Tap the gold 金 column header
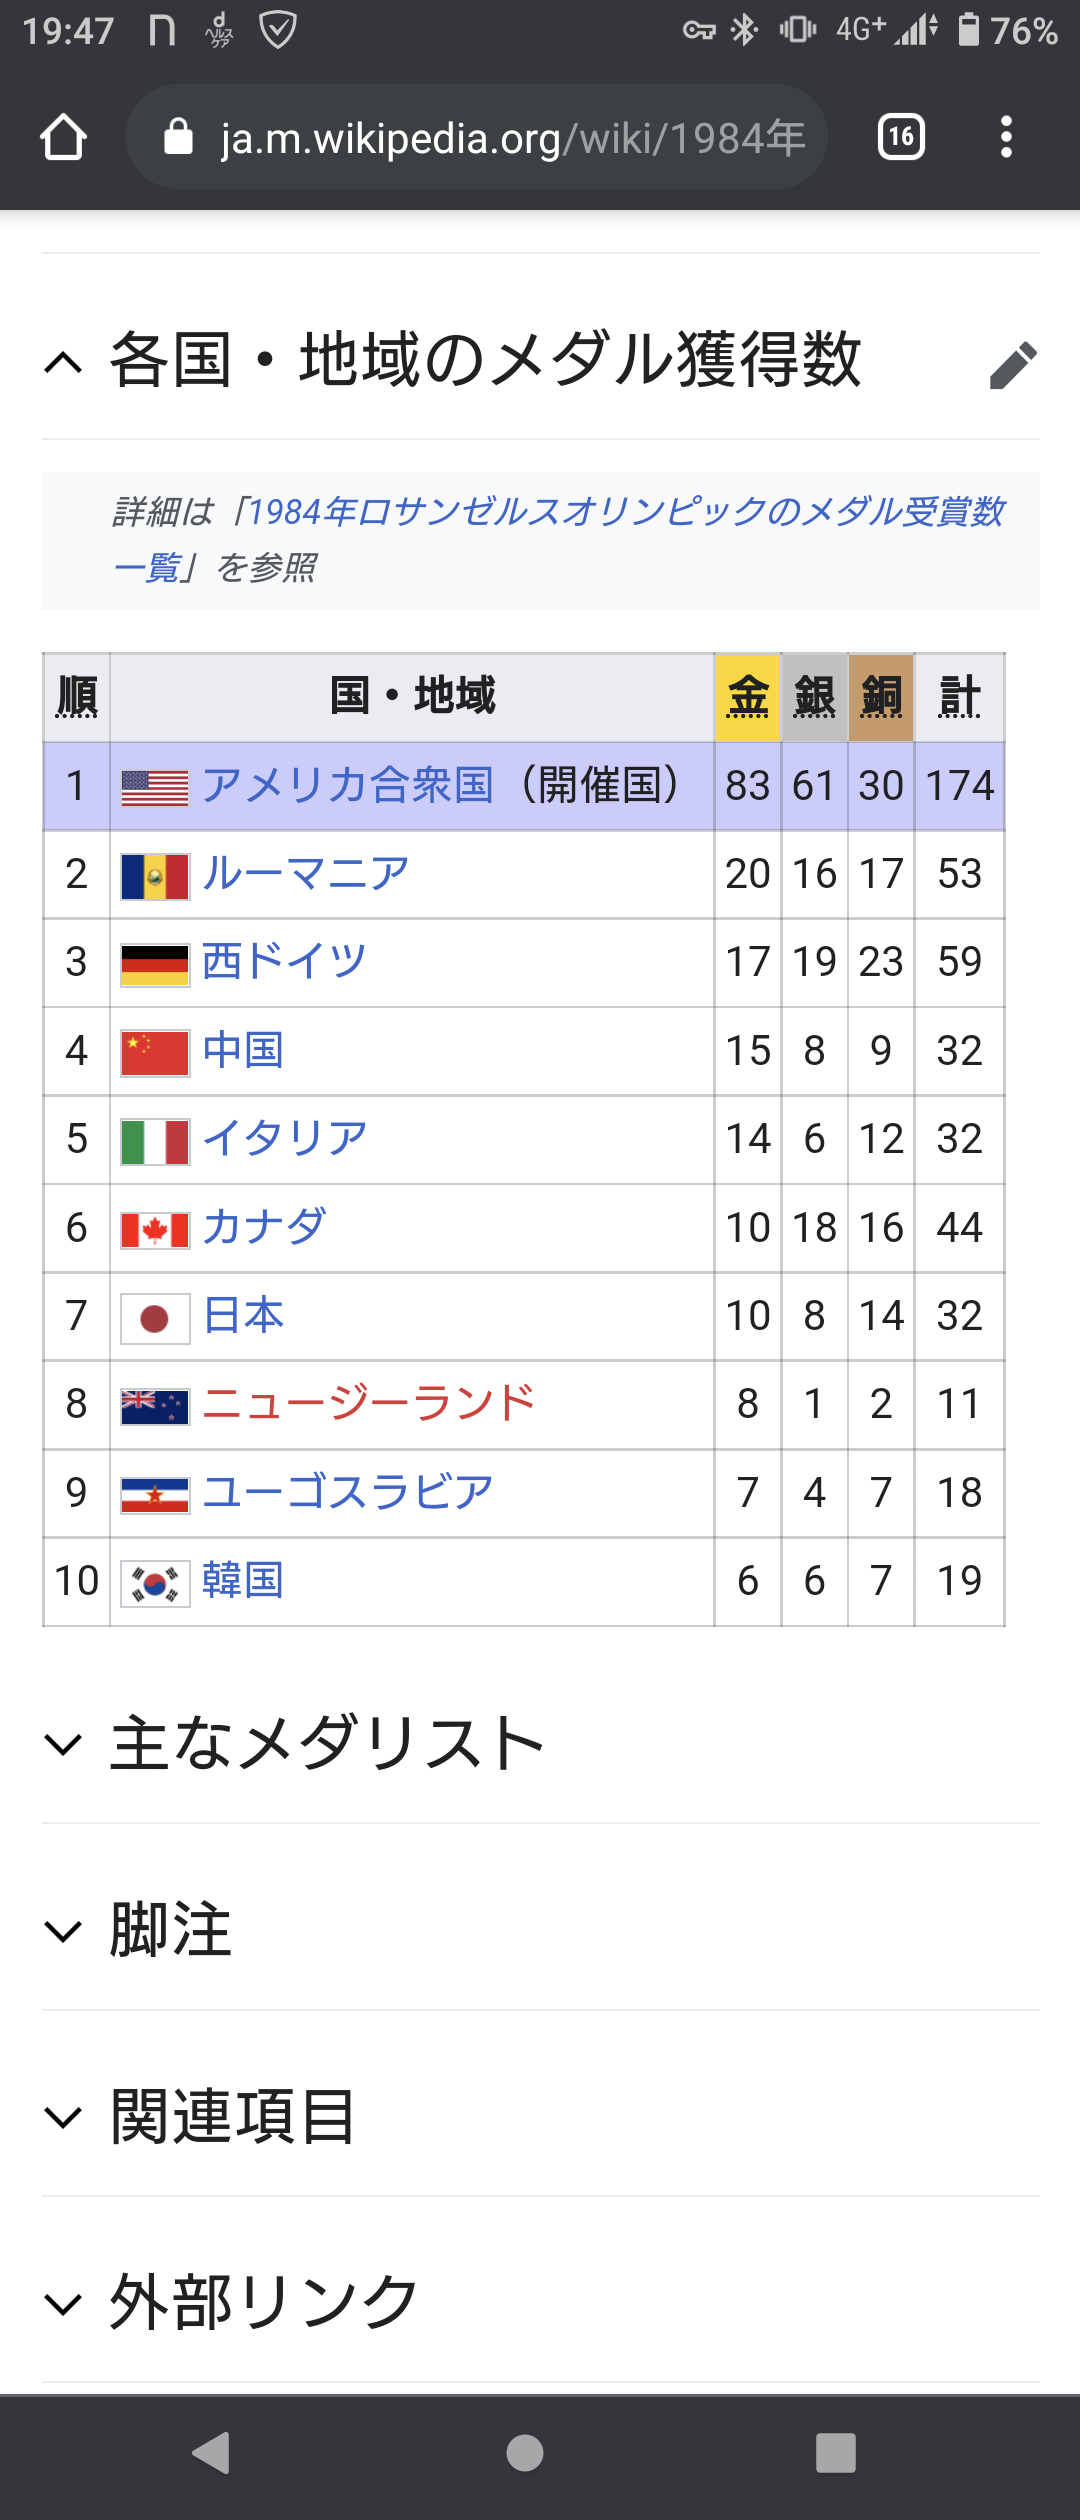This screenshot has height=2520, width=1080. [747, 697]
